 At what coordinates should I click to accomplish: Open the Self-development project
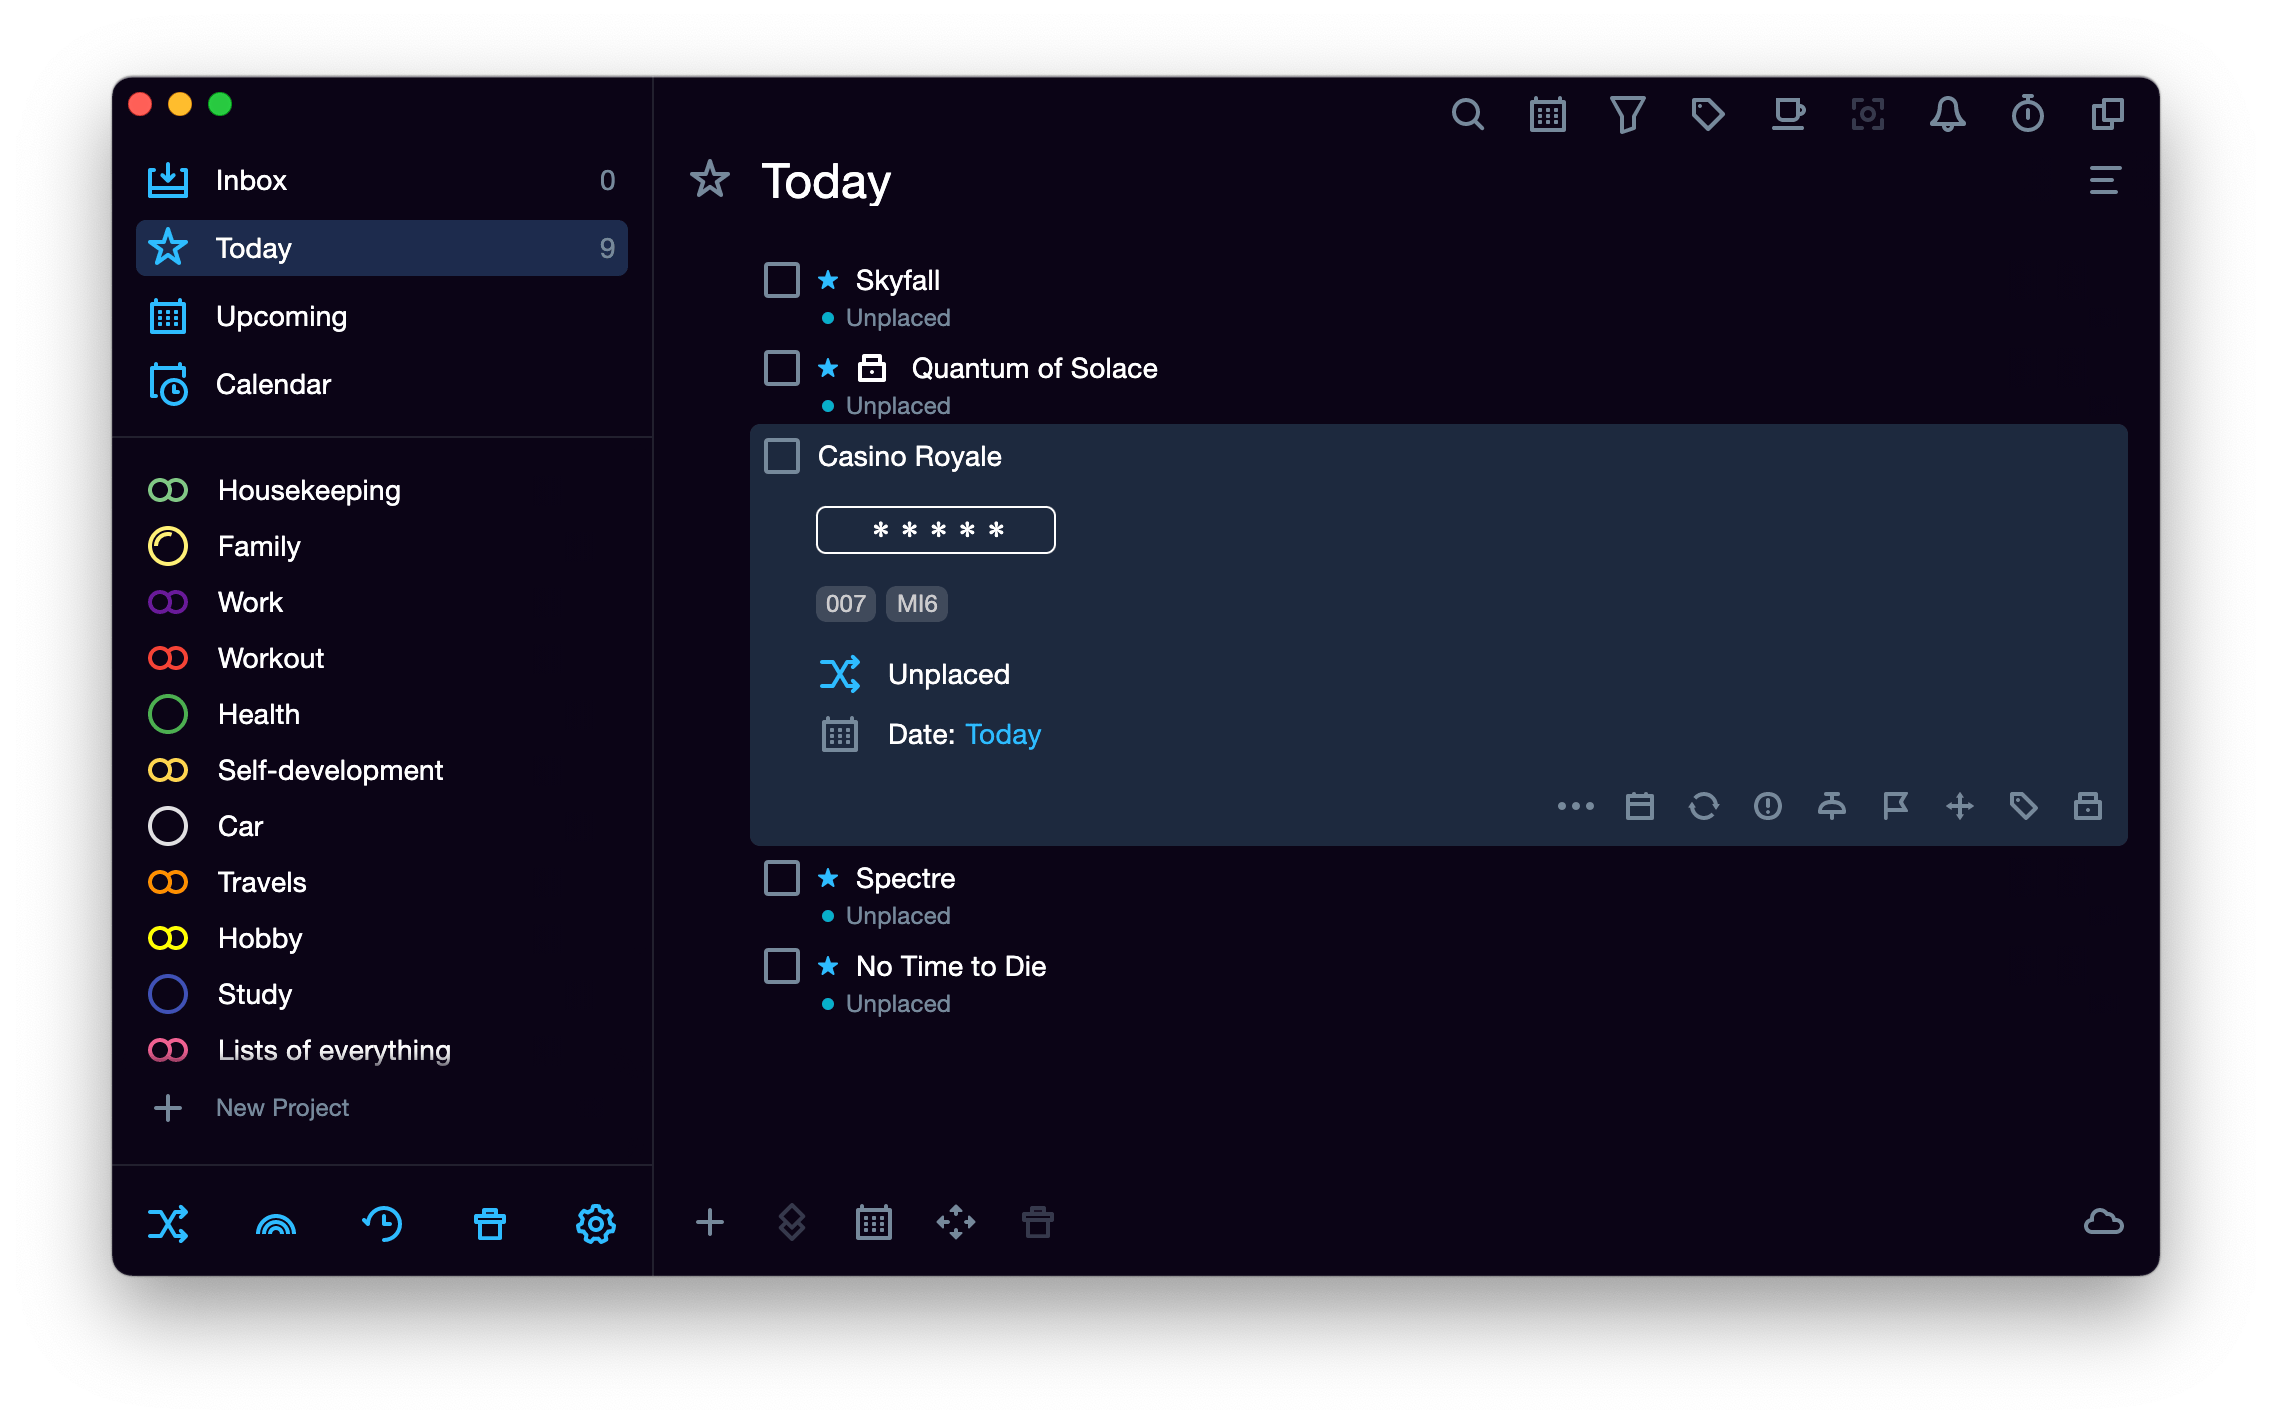click(x=382, y=770)
